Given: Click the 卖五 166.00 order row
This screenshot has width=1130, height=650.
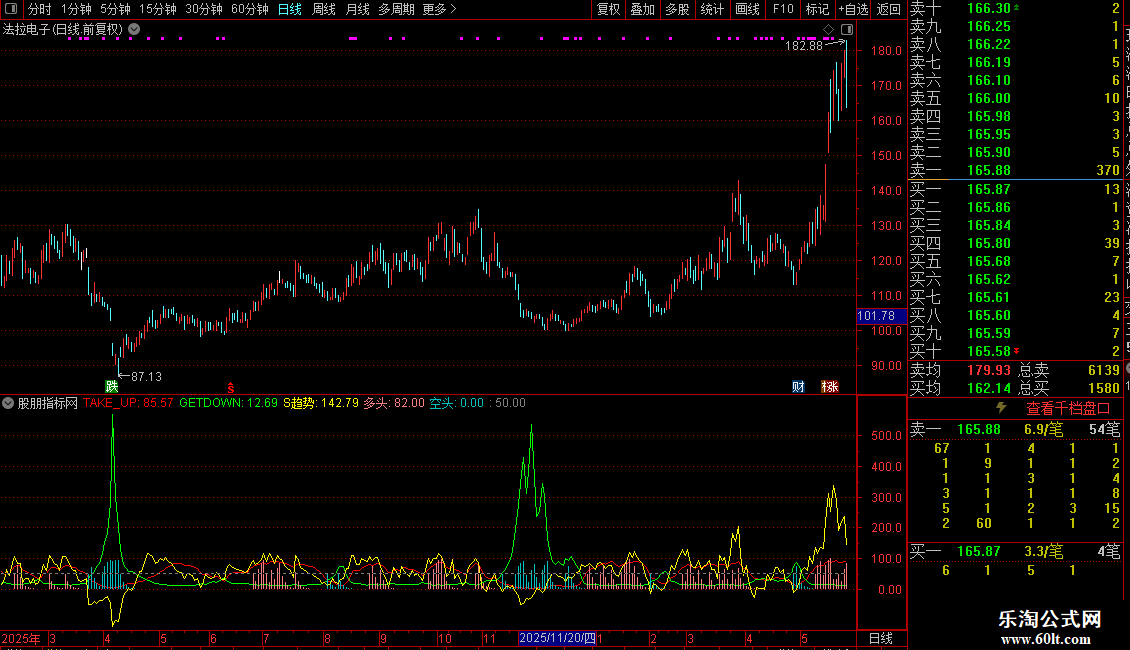Looking at the screenshot, I should (x=1015, y=98).
